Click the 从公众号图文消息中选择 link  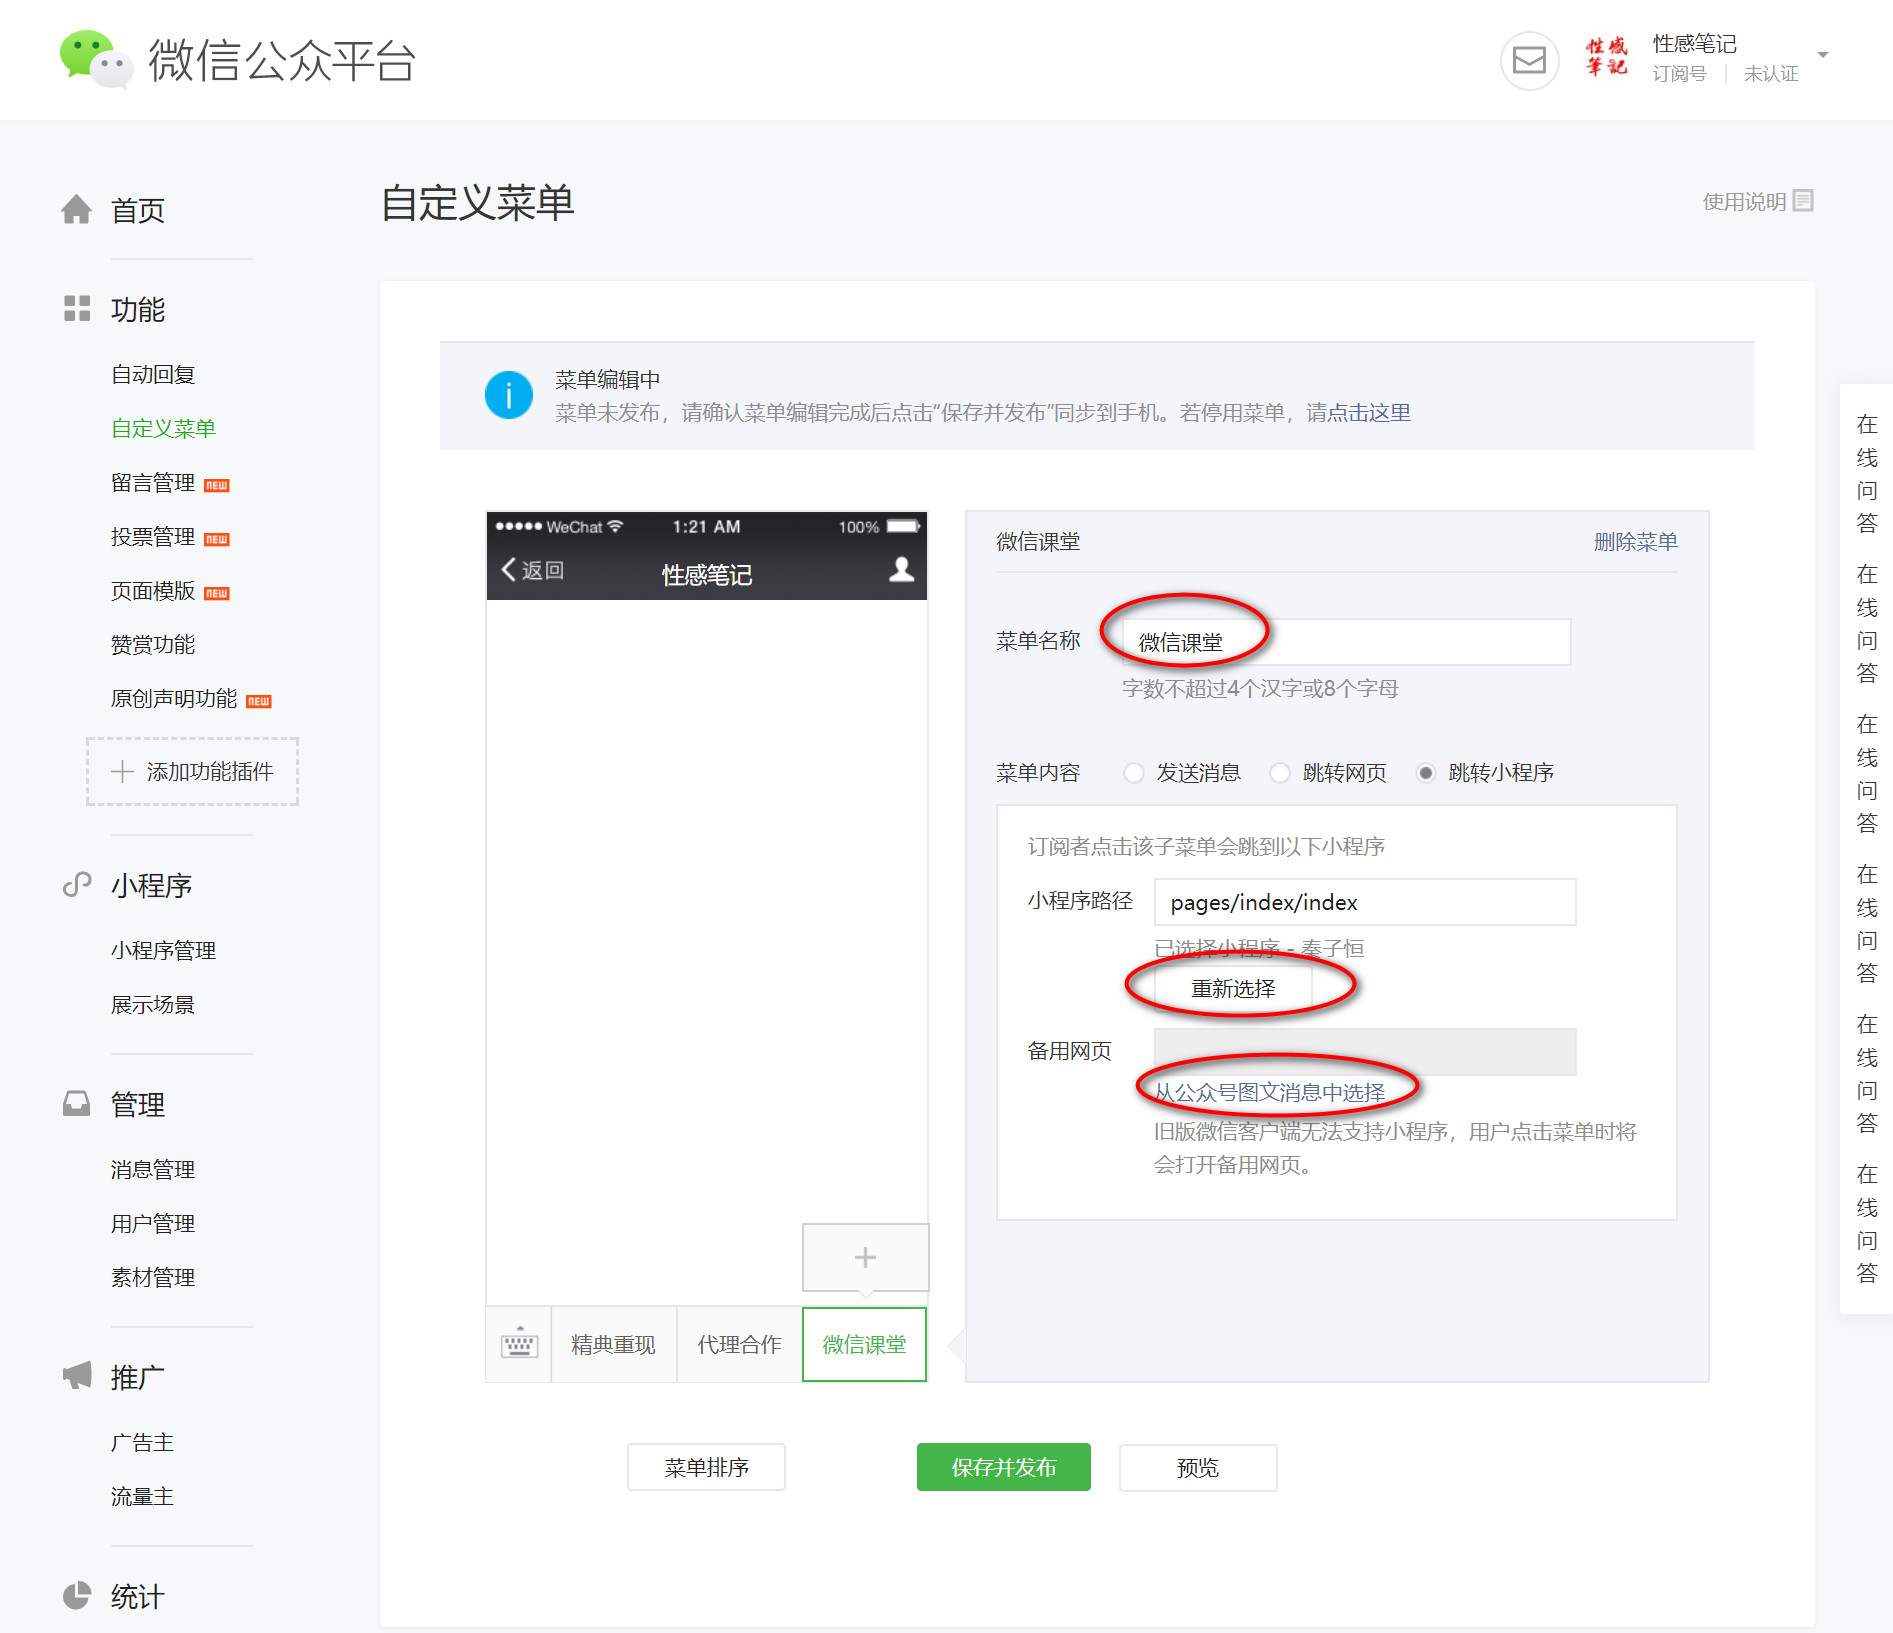(x=1270, y=1093)
